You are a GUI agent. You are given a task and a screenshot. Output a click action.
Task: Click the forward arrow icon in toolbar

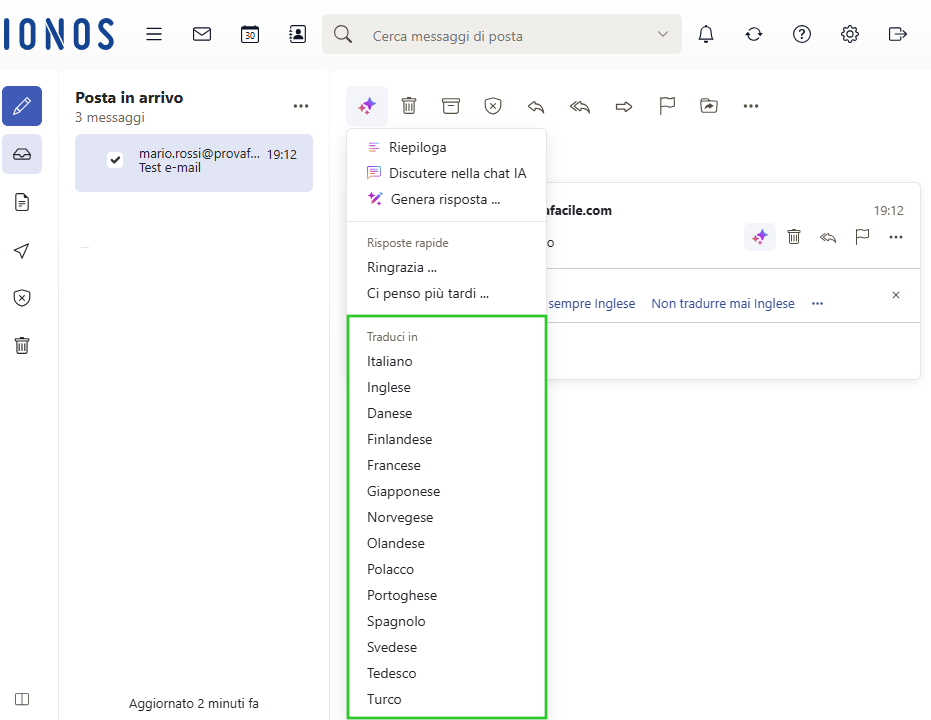pos(624,106)
